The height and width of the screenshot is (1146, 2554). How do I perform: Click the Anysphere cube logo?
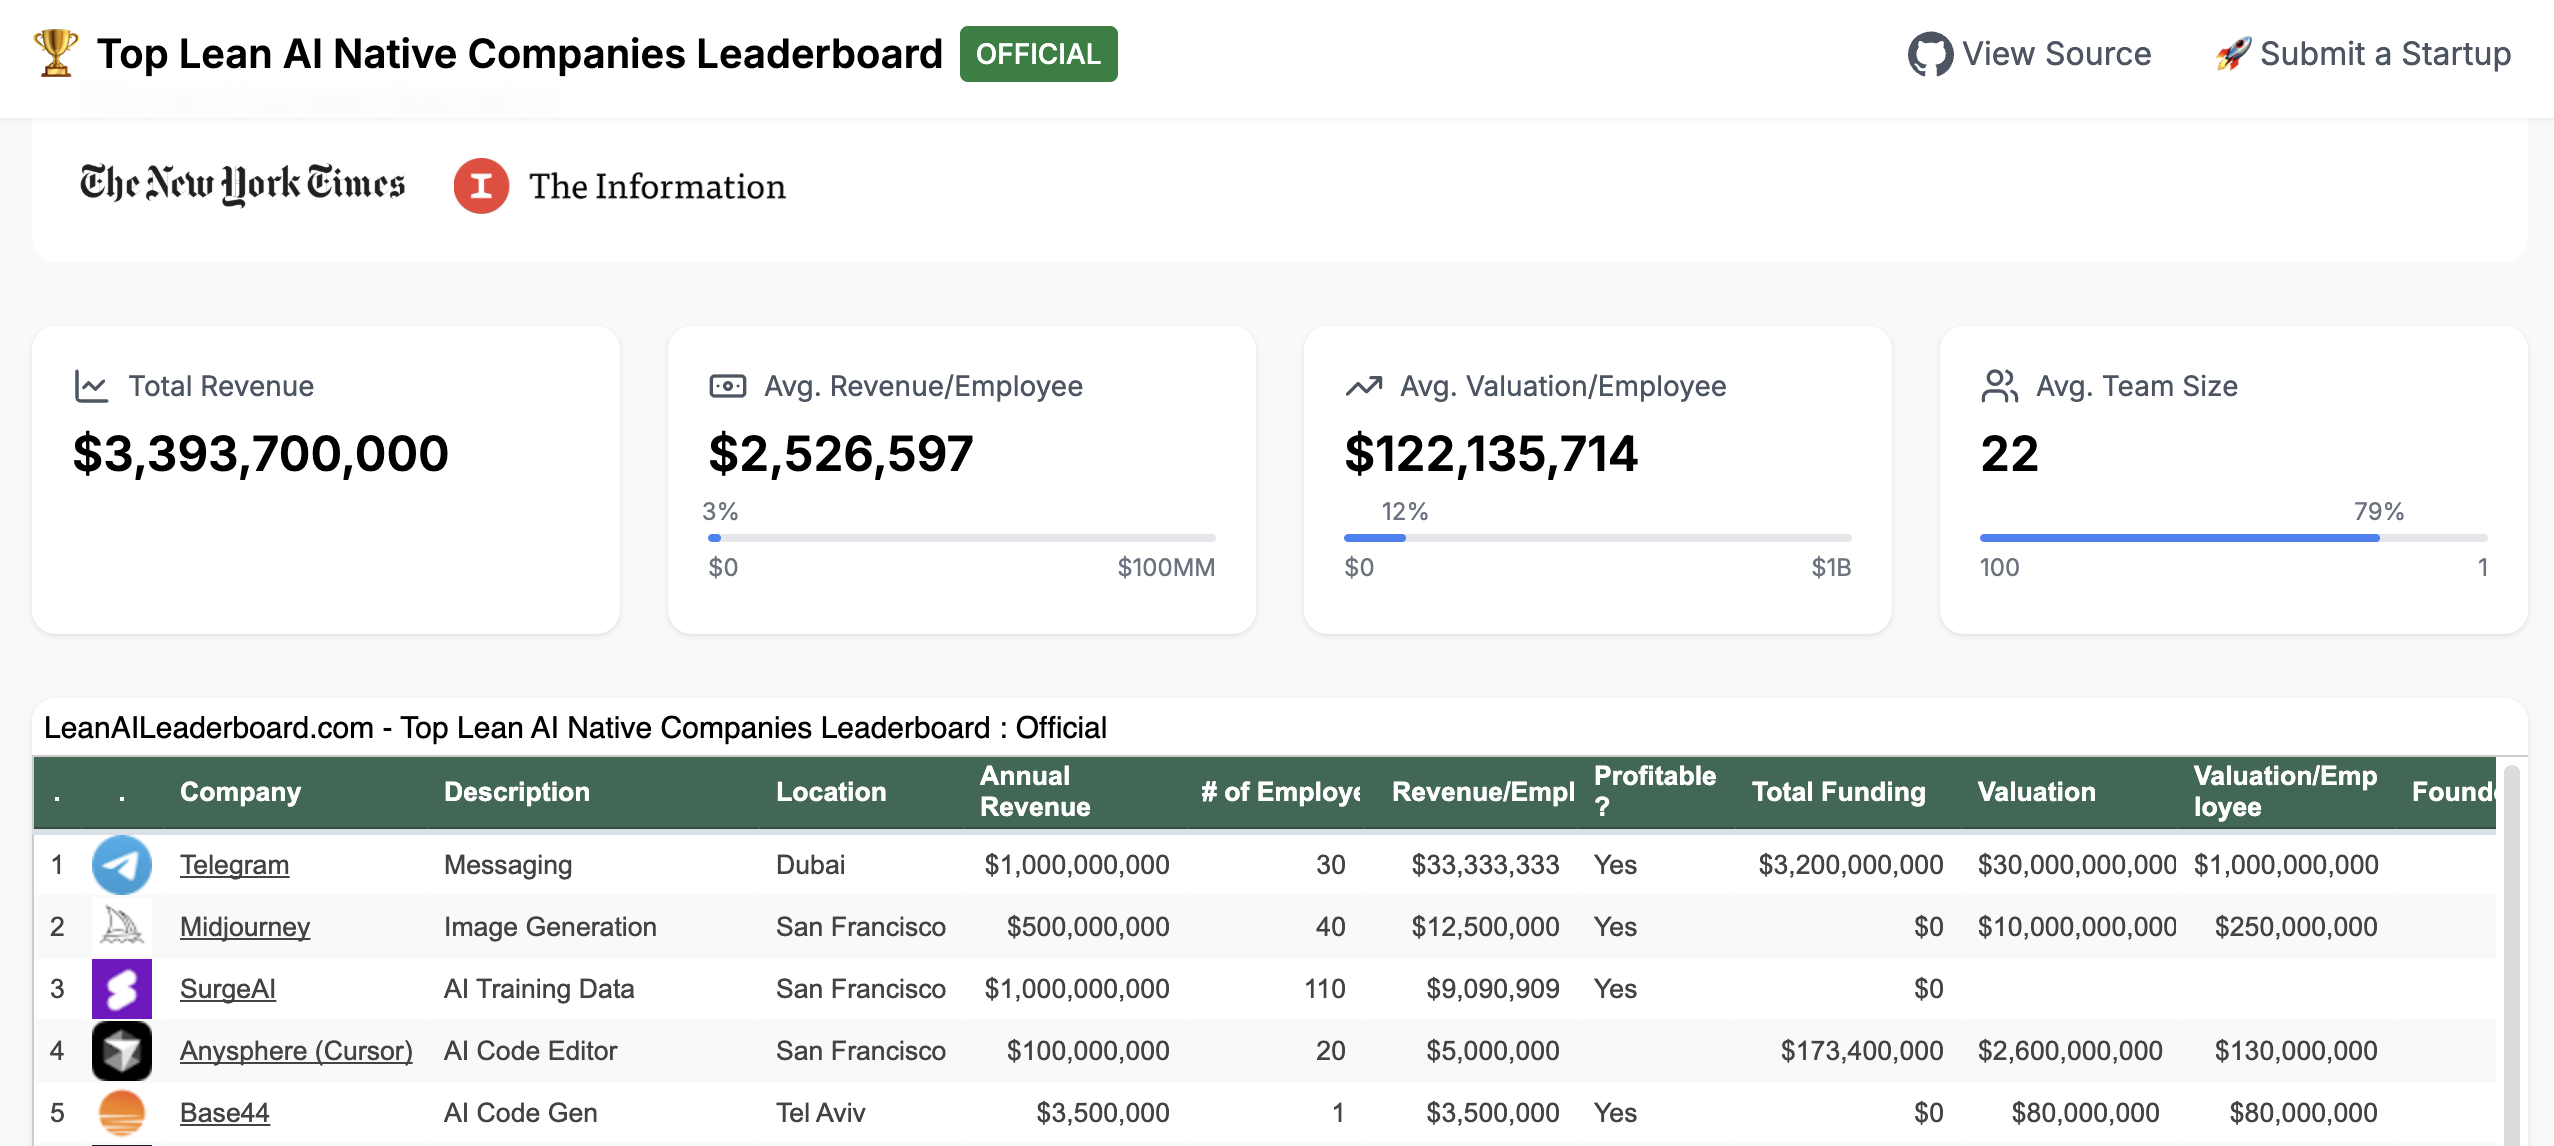point(121,1050)
